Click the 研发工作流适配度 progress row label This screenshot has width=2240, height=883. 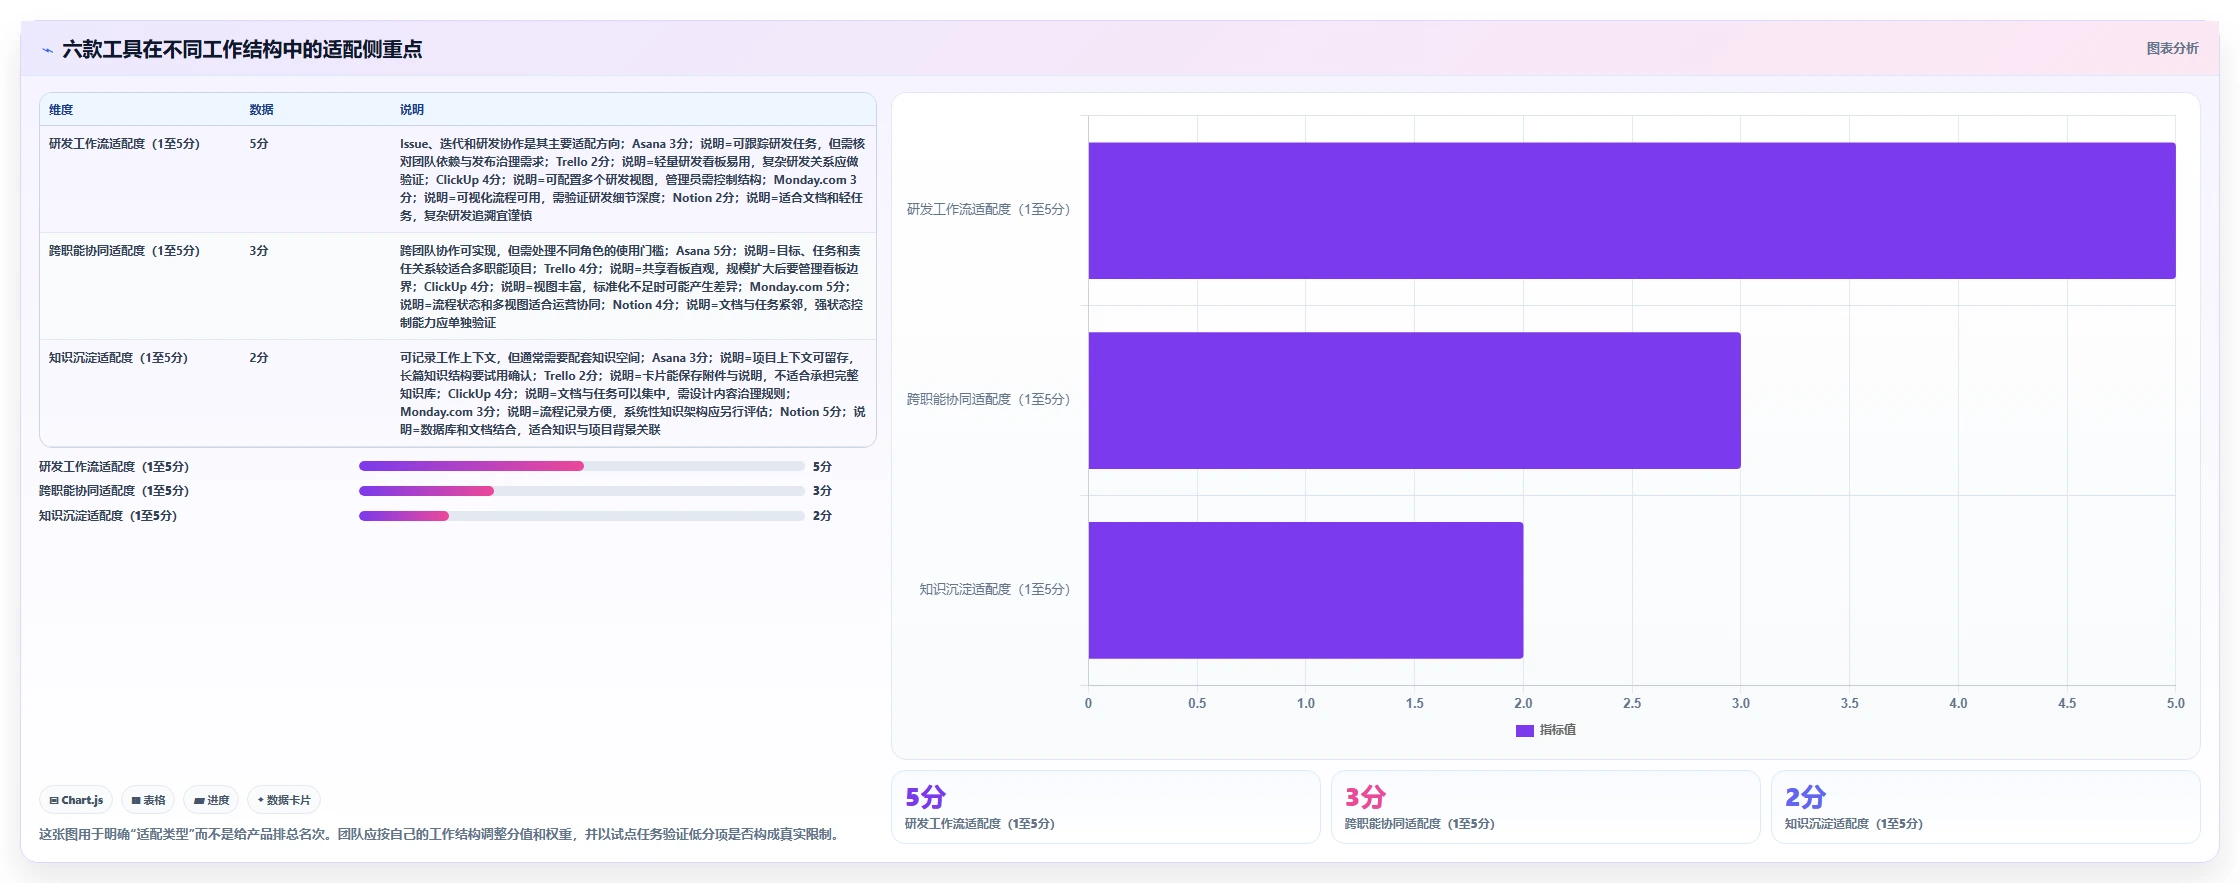[114, 467]
